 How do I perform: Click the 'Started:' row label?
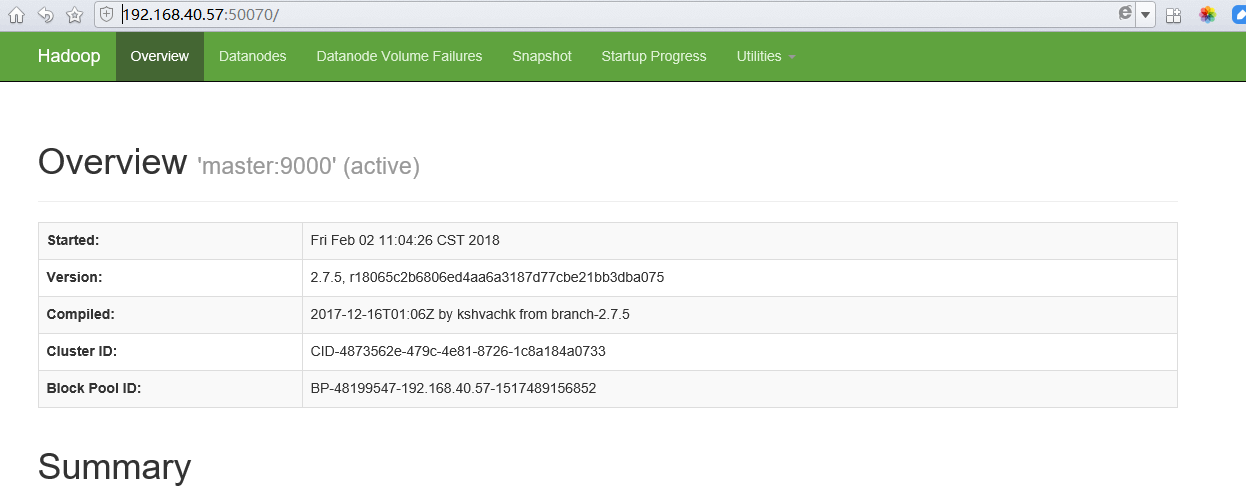[x=73, y=240]
